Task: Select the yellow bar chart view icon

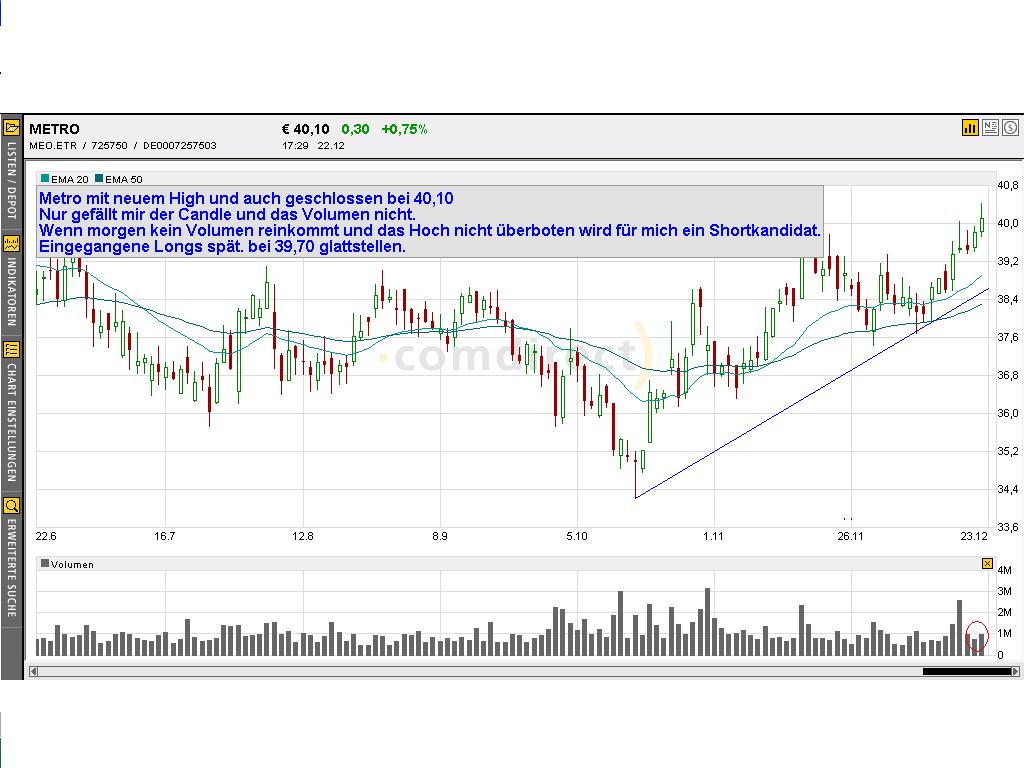Action: pos(970,127)
